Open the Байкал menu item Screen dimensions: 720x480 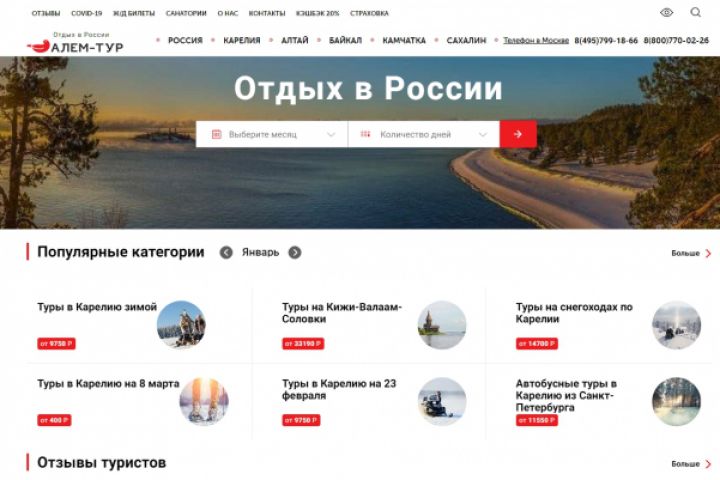[345, 40]
